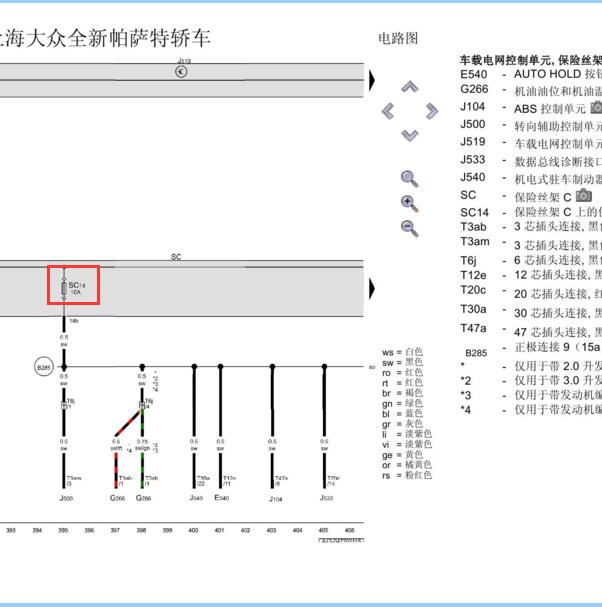Select the J500 转向辅助控制单元 legend row
602x607 pixels.
click(x=531, y=125)
